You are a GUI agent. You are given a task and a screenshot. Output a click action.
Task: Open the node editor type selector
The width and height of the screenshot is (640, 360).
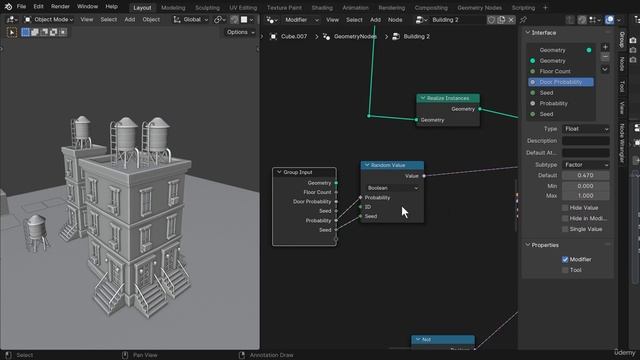click(272, 20)
